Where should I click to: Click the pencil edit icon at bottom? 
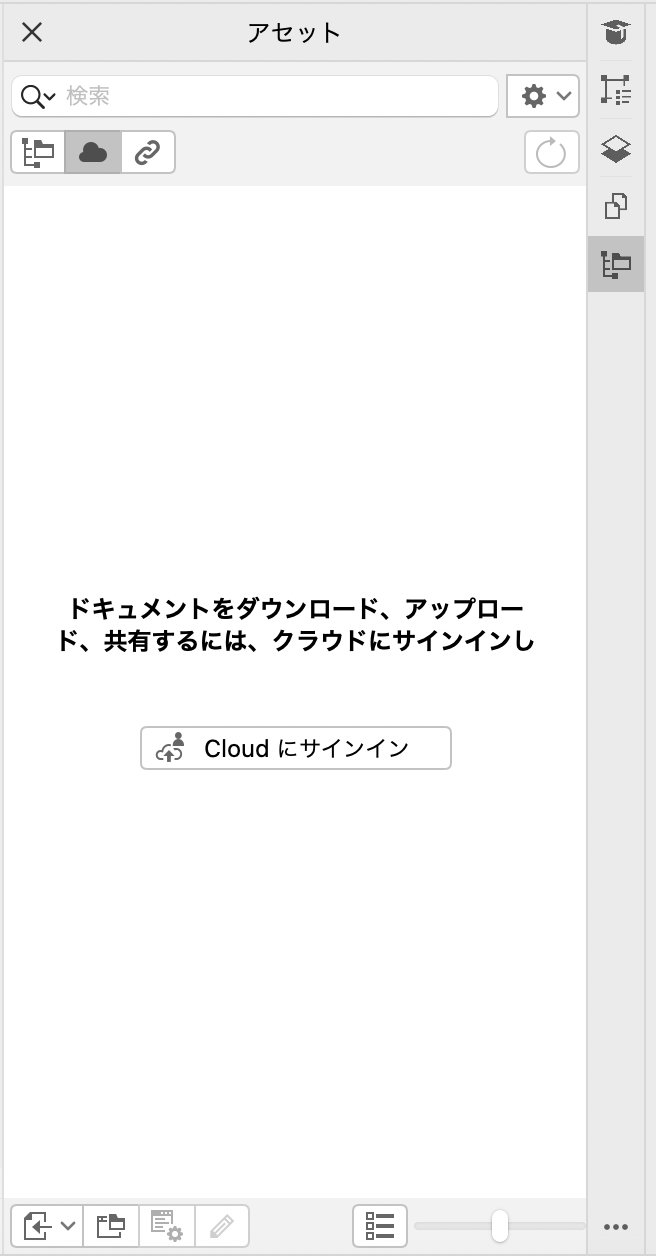click(222, 1225)
